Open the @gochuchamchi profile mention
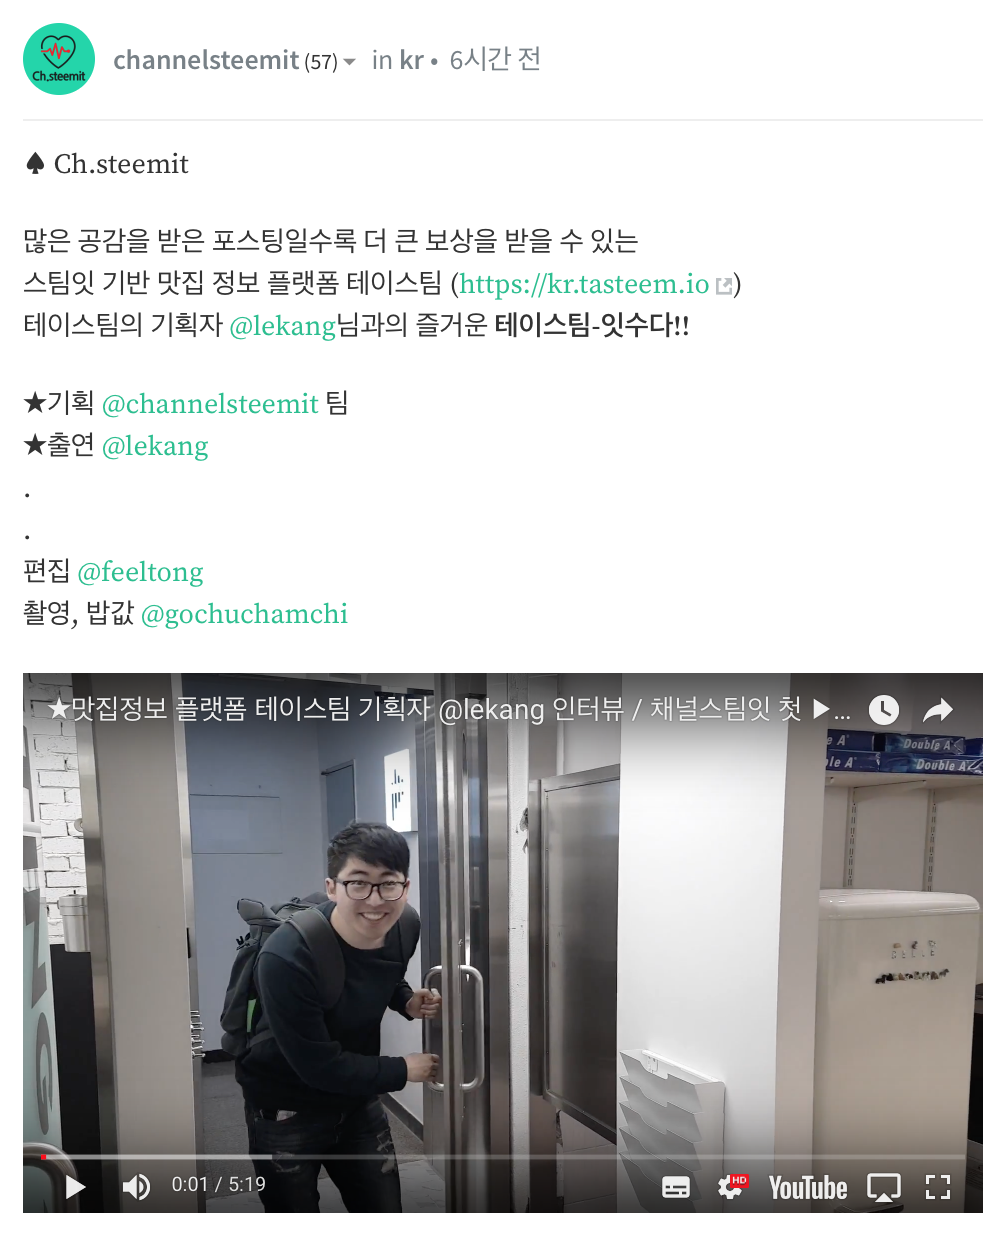The image size is (1006, 1246). pyautogui.click(x=244, y=614)
